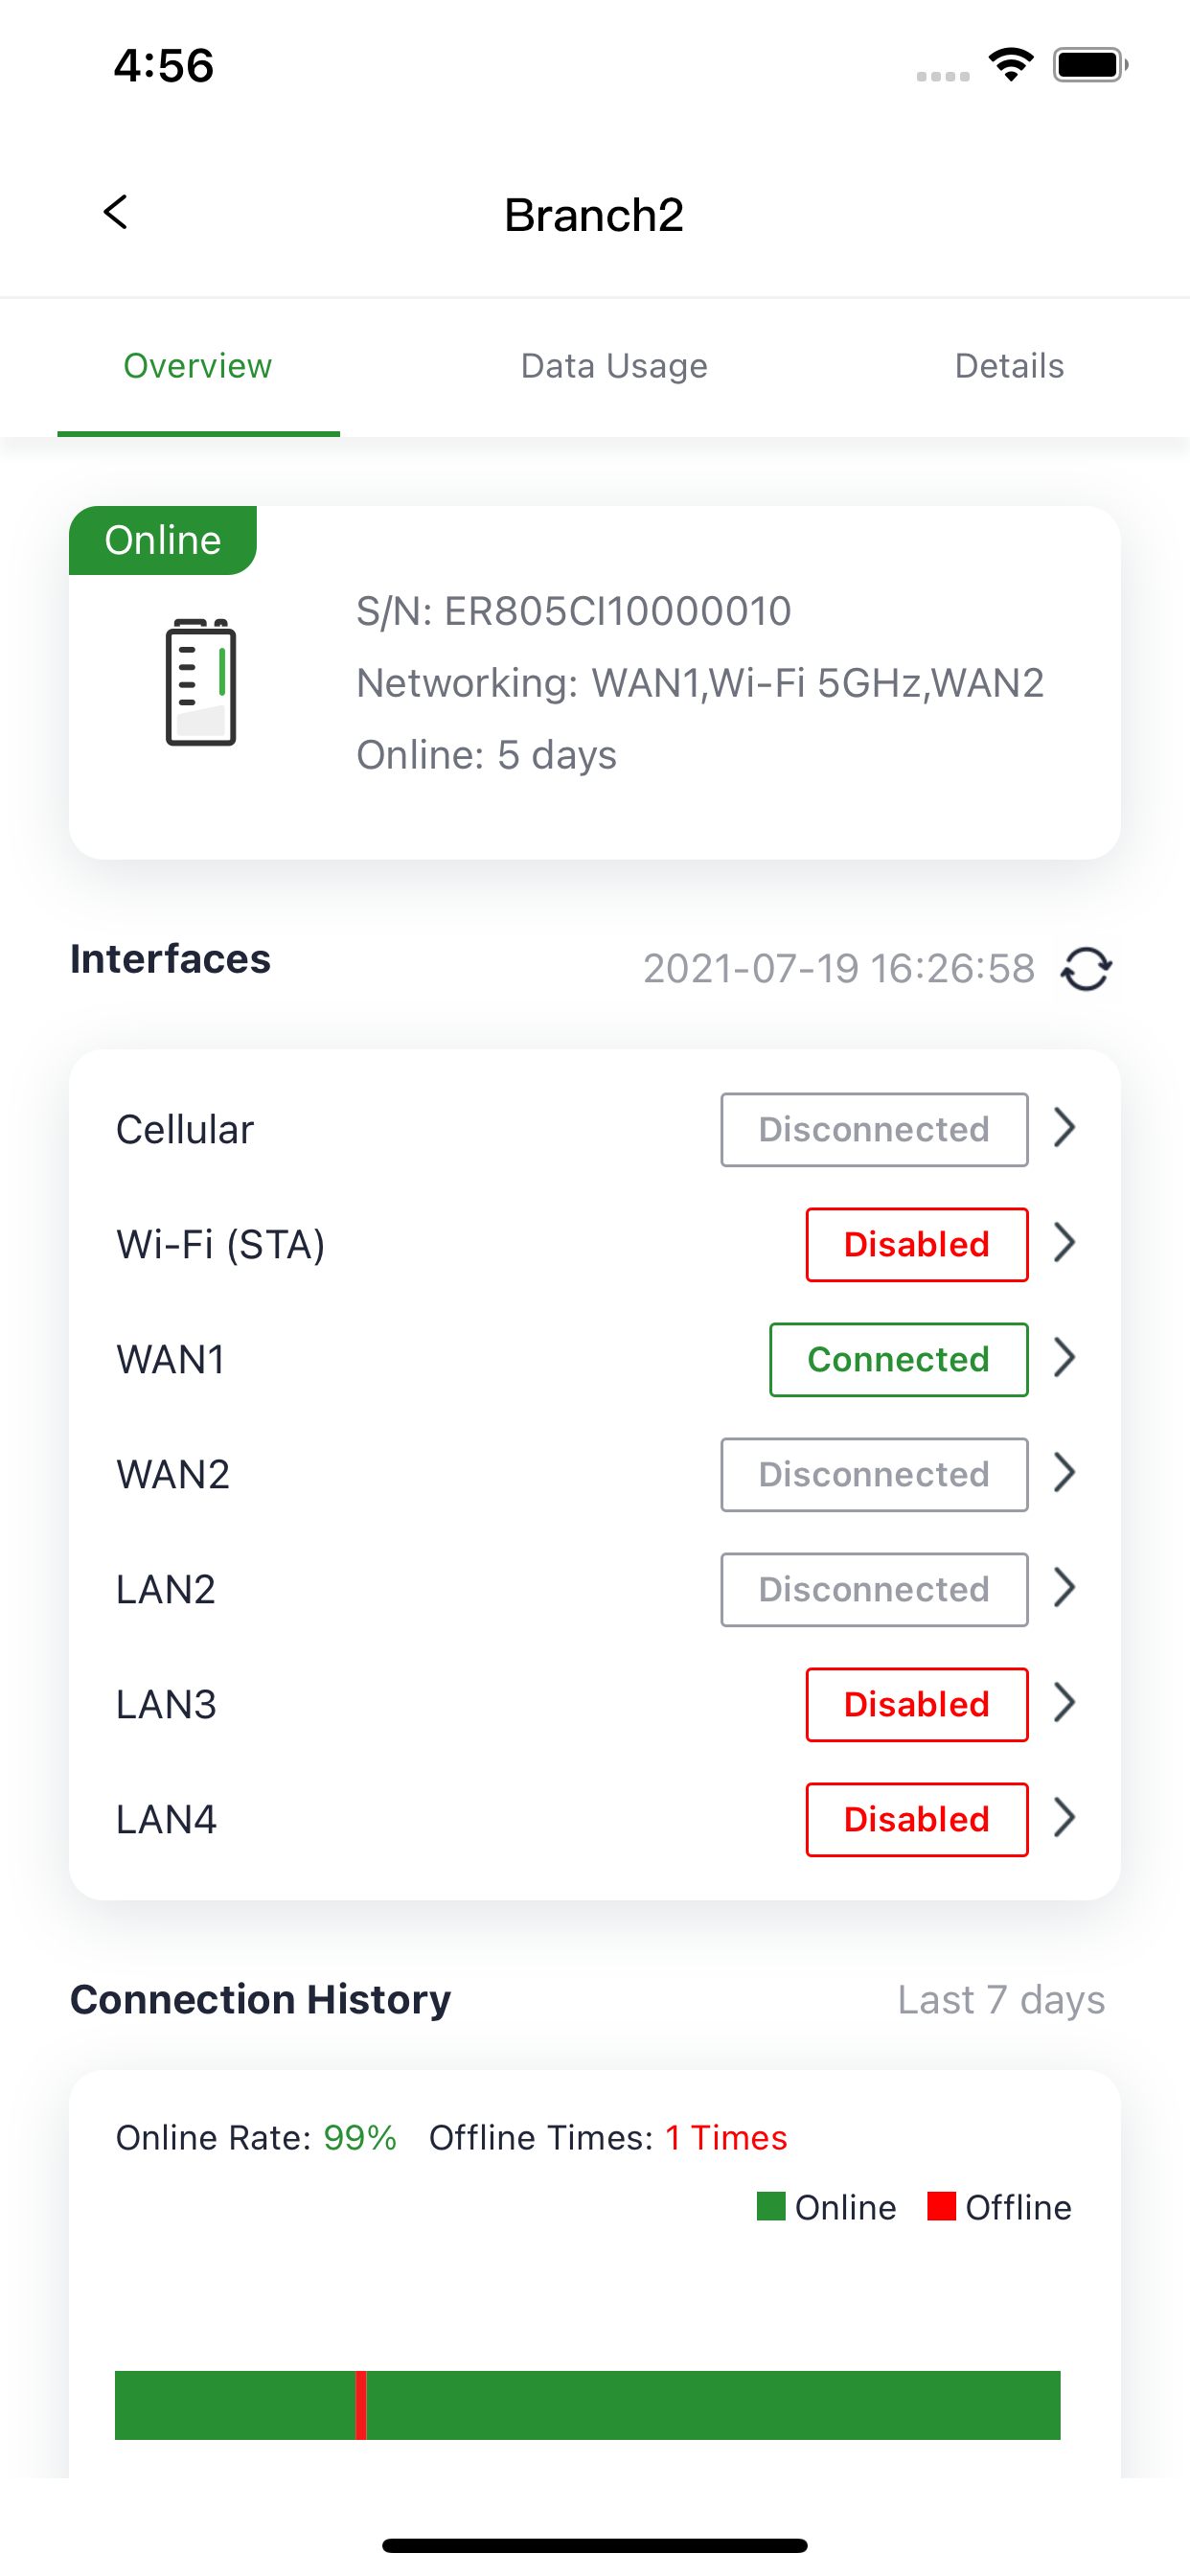Expand the Wi-Fi (STA) row chevron
The image size is (1190, 2576).
tap(1065, 1243)
